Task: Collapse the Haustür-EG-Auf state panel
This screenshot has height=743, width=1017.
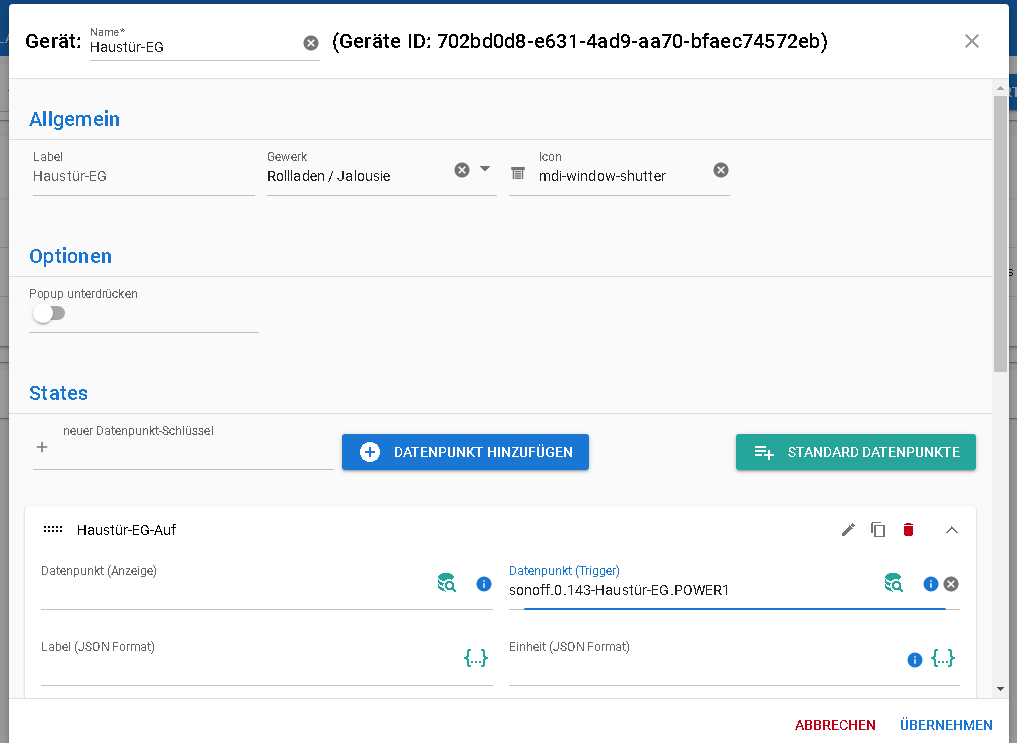Action: (x=952, y=530)
